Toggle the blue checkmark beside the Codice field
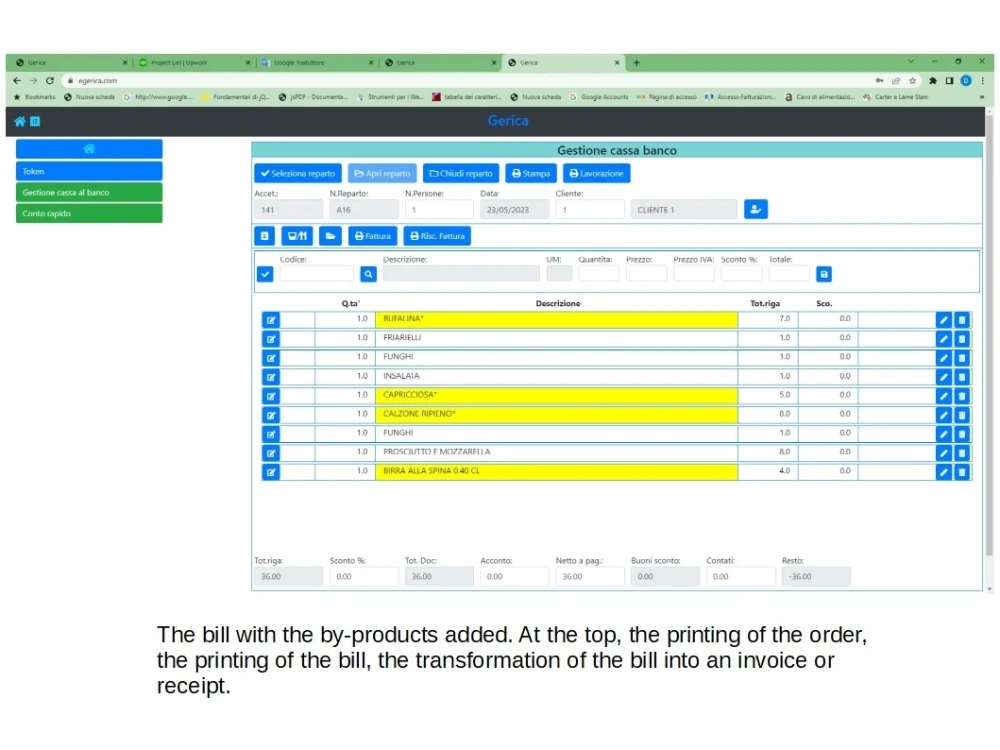Viewport: 1000px width, 750px height. tap(265, 274)
